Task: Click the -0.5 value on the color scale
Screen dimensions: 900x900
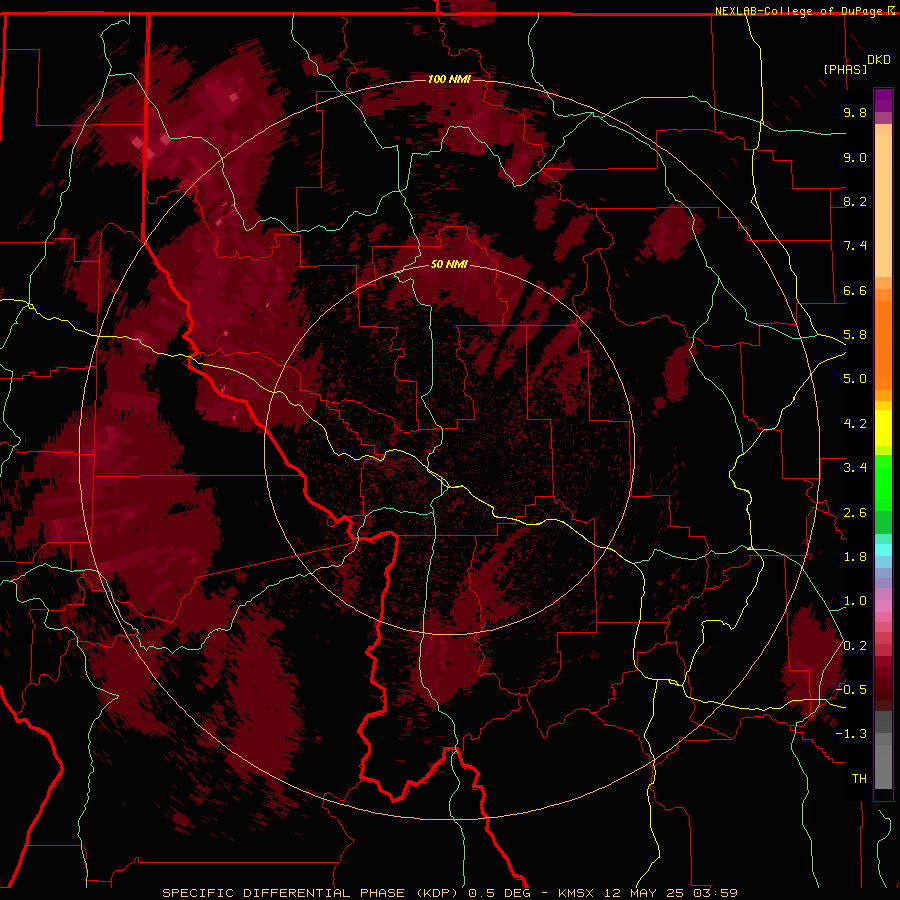Action: pyautogui.click(x=851, y=690)
